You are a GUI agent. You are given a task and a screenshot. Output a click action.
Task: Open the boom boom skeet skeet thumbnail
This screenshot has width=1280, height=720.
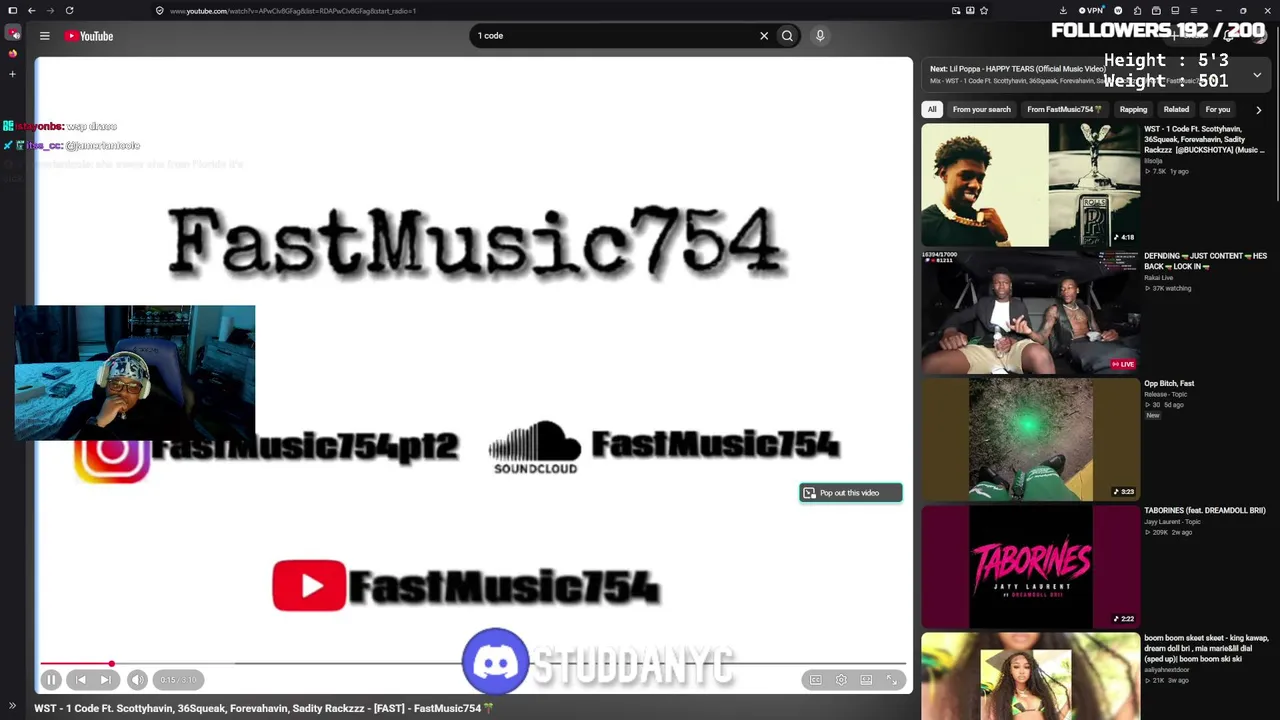point(1030,676)
